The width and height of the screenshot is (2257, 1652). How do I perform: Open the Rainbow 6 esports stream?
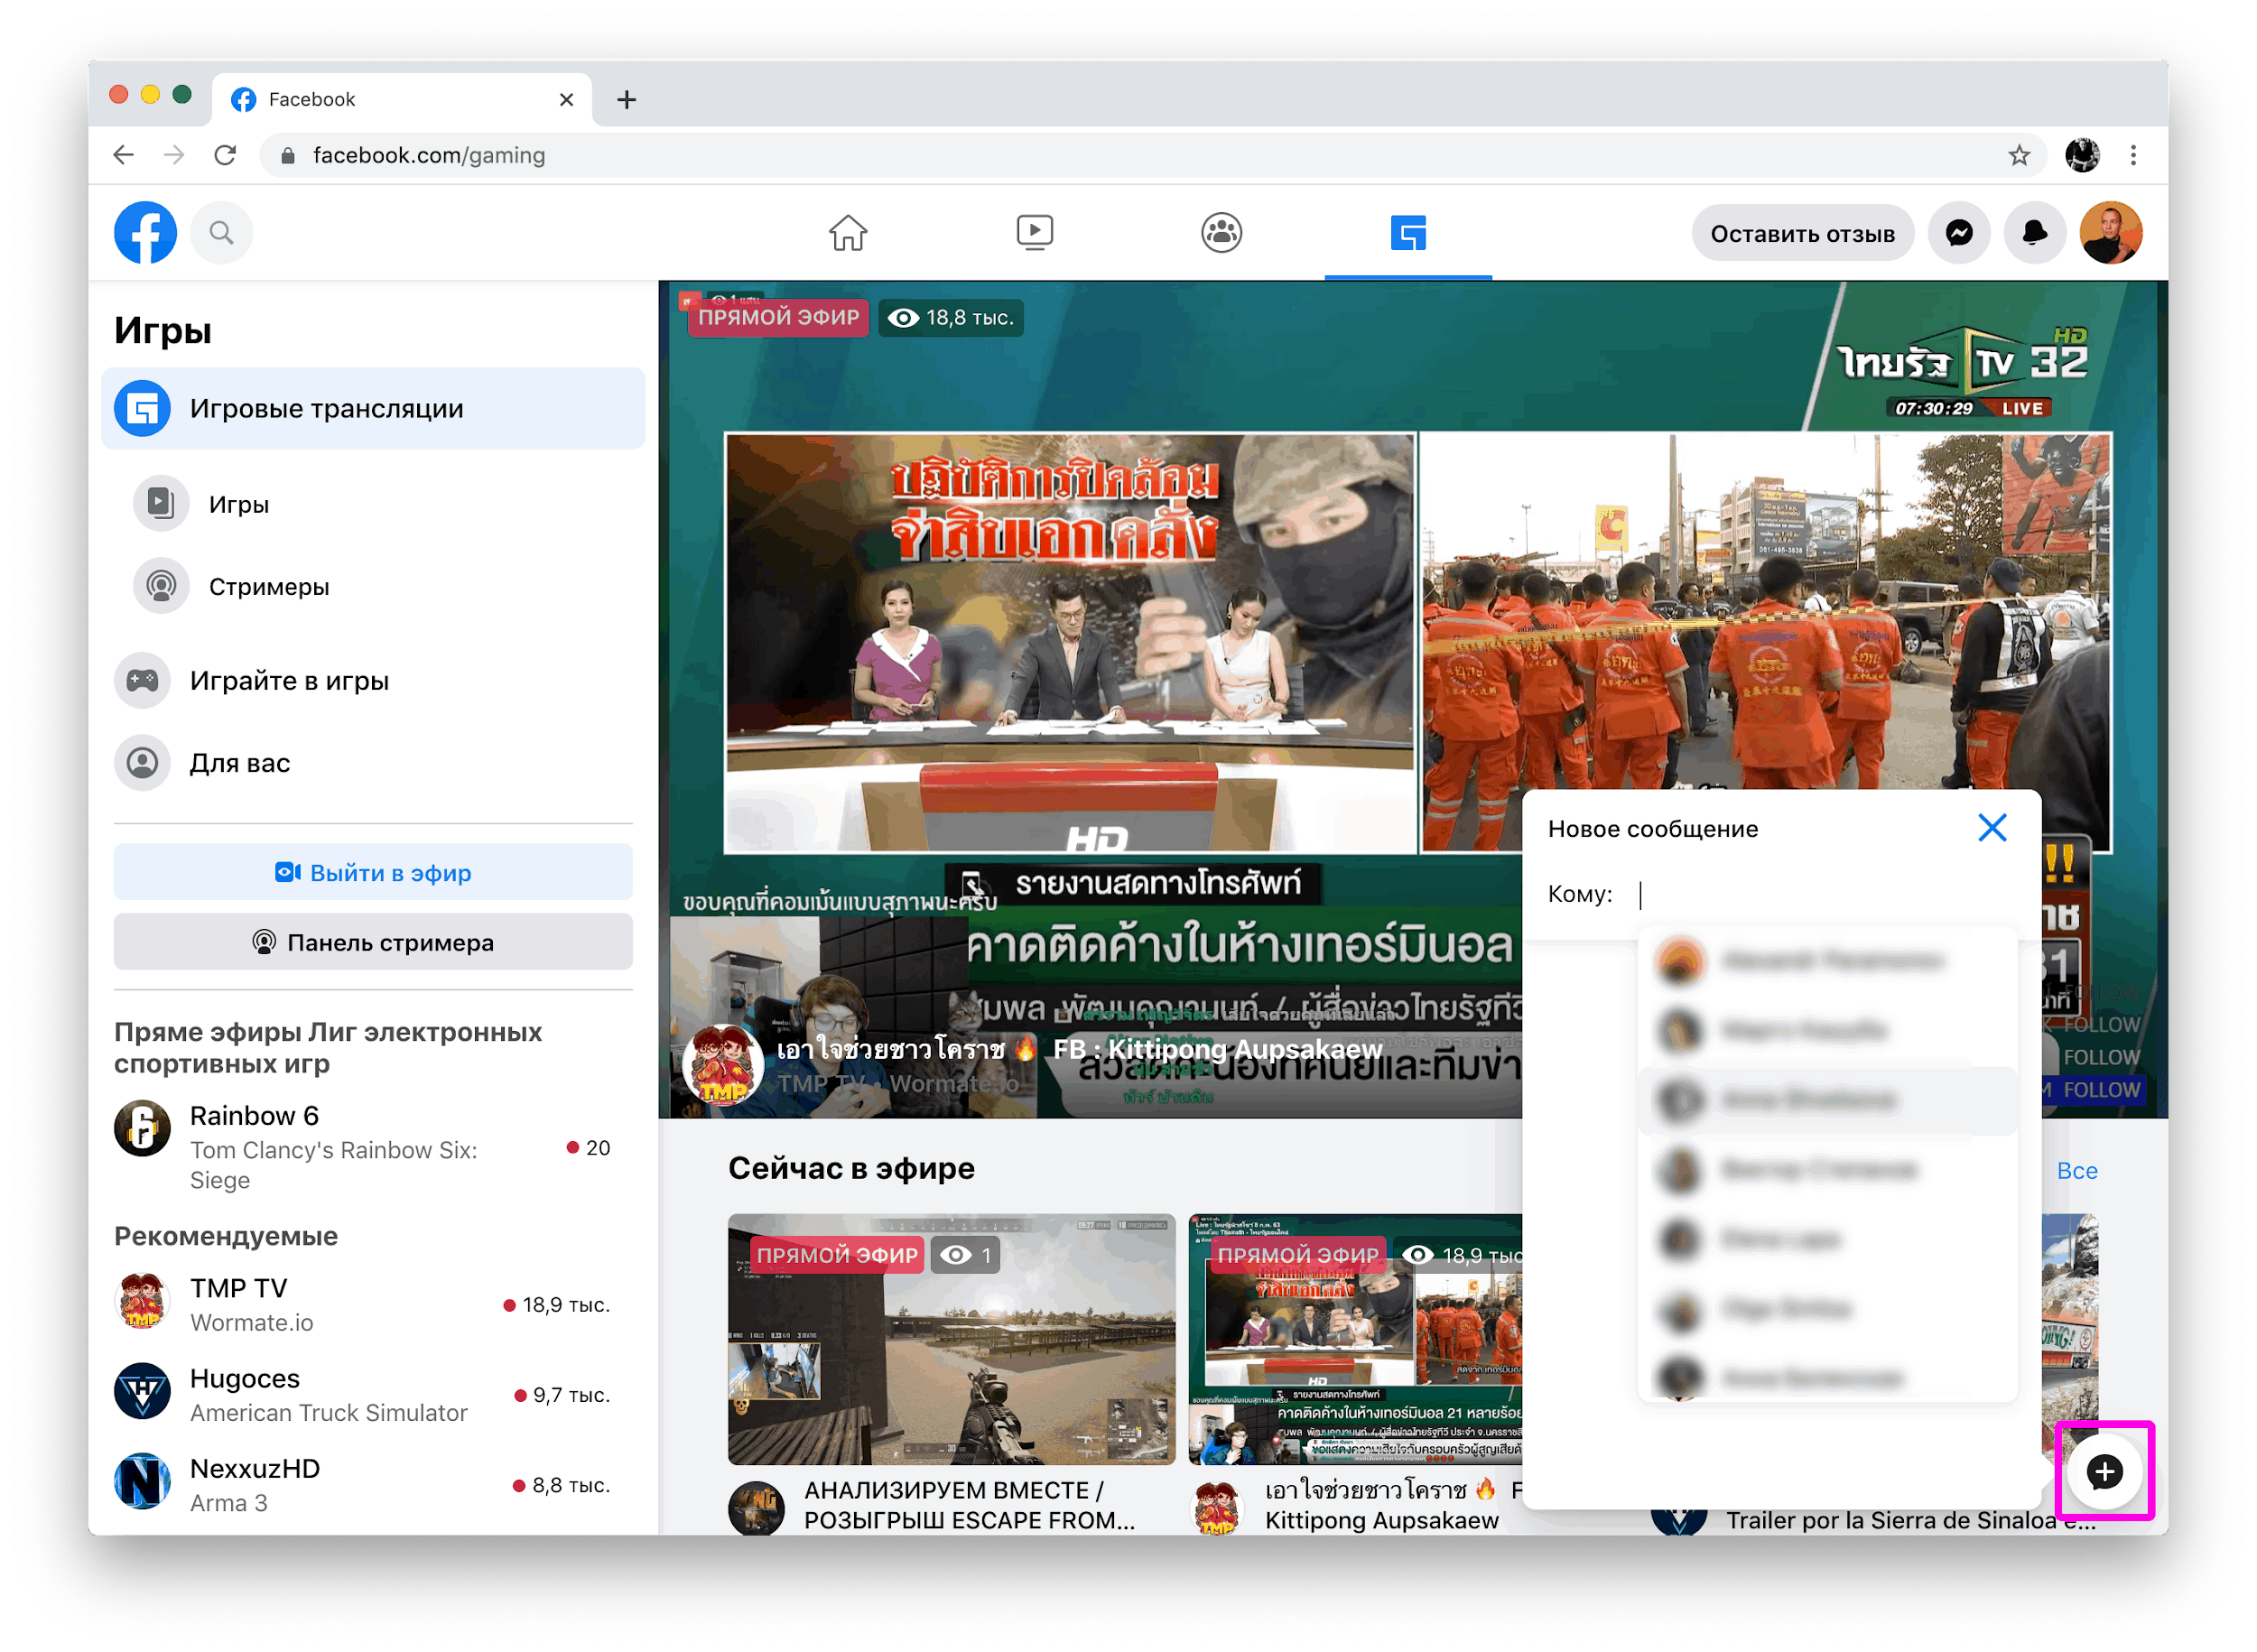coord(373,1147)
